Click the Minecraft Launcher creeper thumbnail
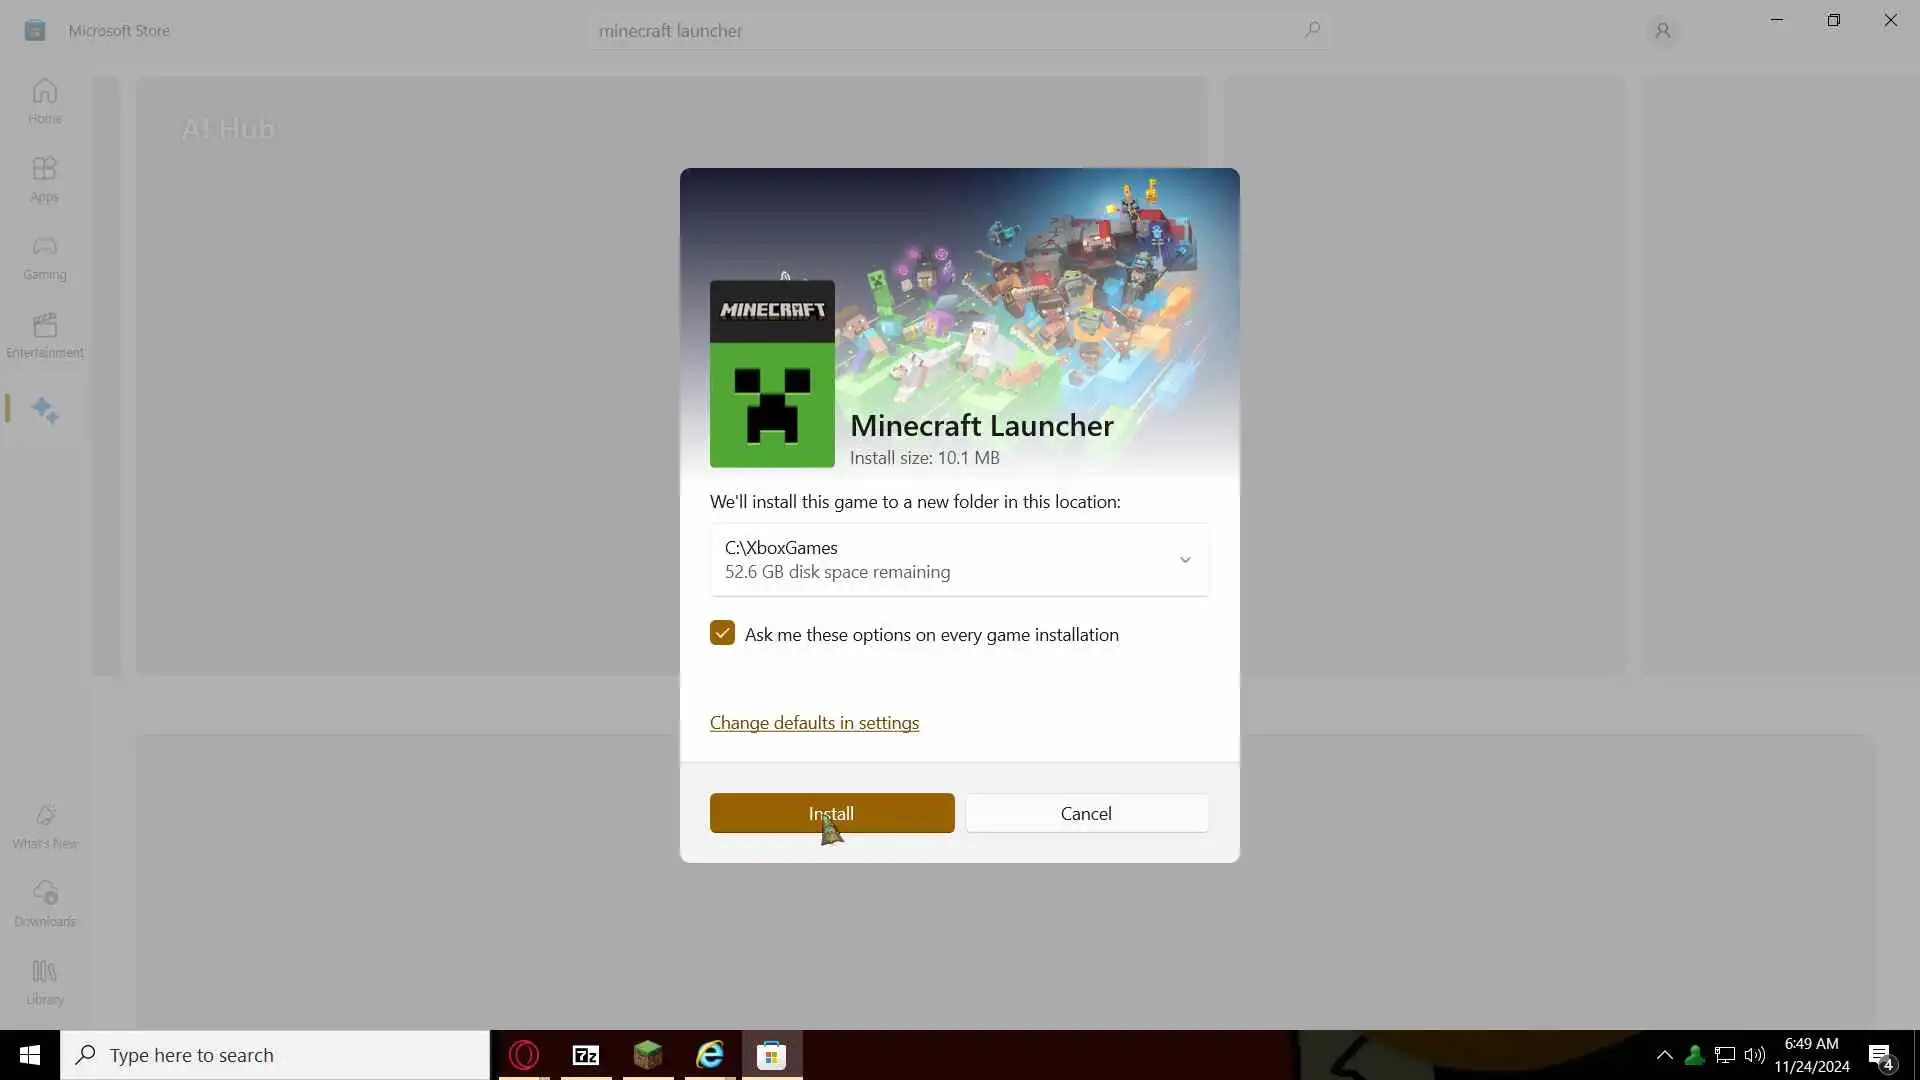The width and height of the screenshot is (1920, 1080). [x=772, y=374]
